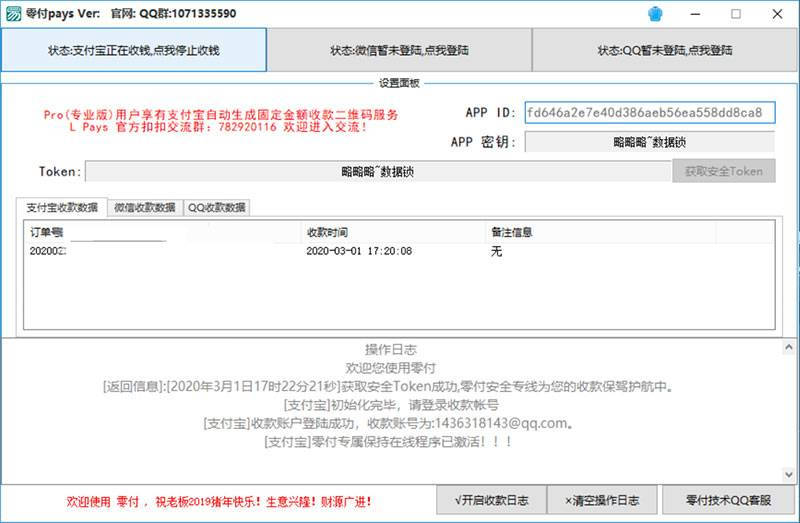
Task: Click ×清空操作日志 button
Action: [x=602, y=500]
